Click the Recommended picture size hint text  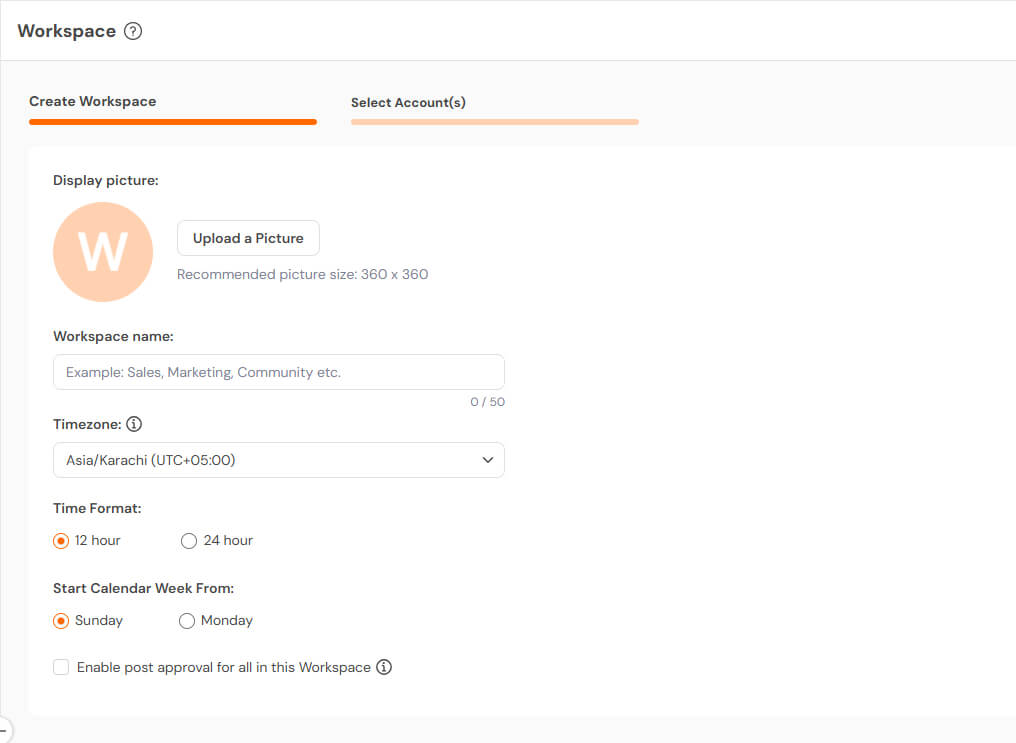pyautogui.click(x=302, y=274)
